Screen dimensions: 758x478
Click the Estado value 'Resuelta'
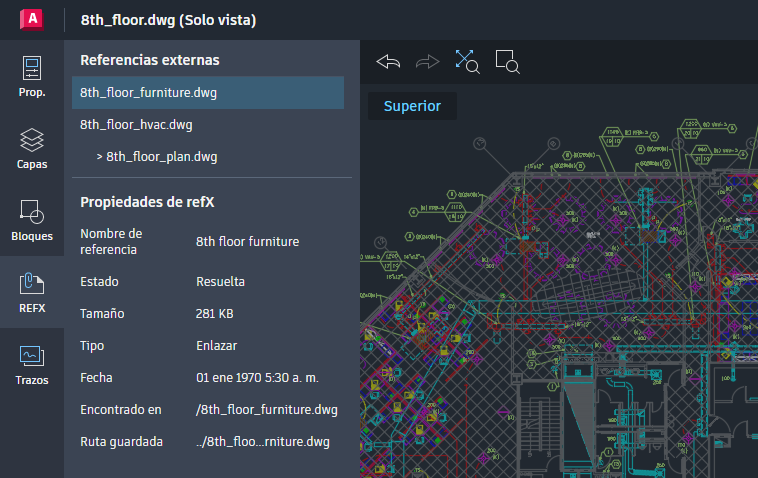[220, 281]
